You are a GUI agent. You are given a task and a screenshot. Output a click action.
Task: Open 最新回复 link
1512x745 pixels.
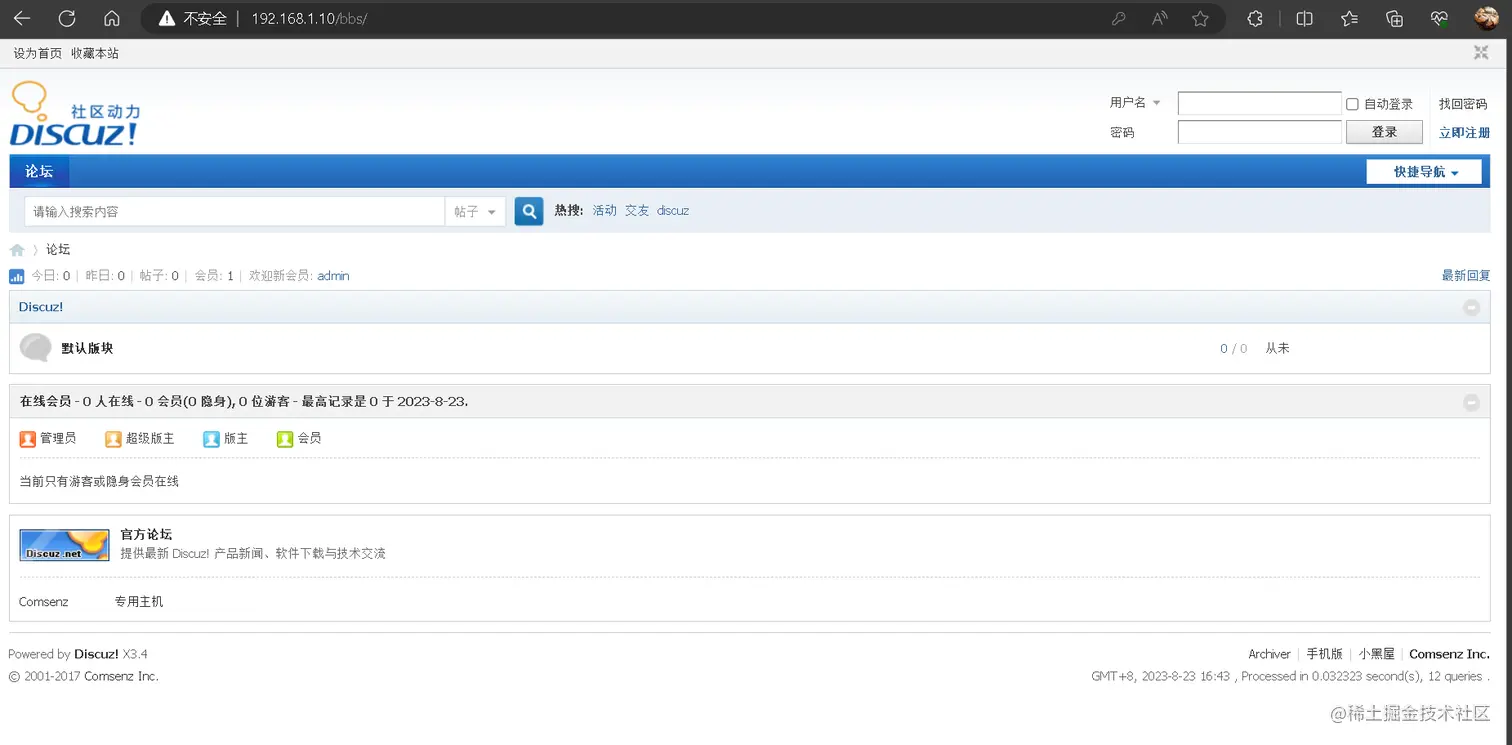[x=1466, y=276]
